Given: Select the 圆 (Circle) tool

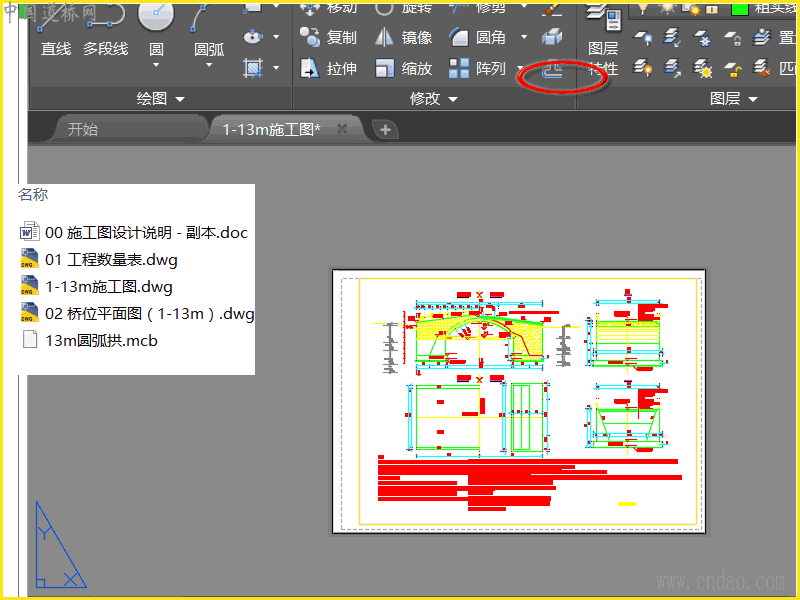Looking at the screenshot, I should point(156,31).
